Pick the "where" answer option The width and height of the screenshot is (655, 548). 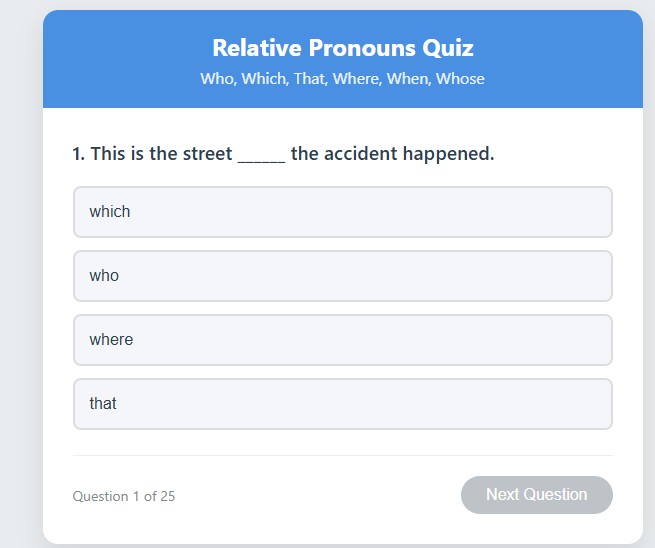coord(342,340)
